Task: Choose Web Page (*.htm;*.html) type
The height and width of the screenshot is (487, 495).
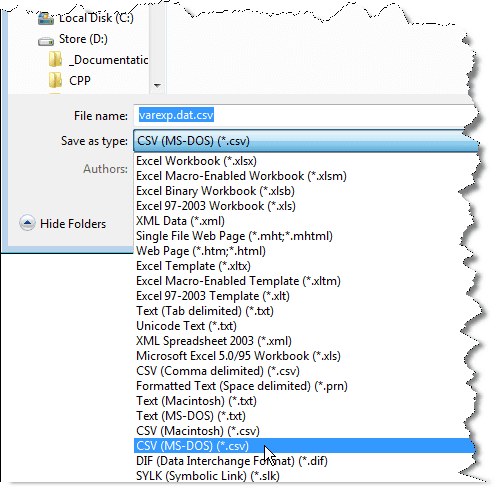Action: coord(304,251)
